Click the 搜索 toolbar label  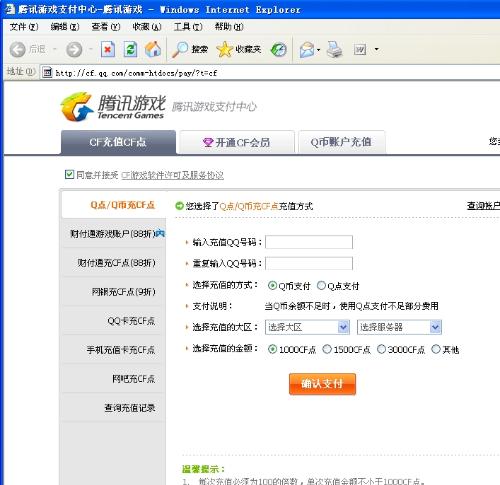point(200,49)
